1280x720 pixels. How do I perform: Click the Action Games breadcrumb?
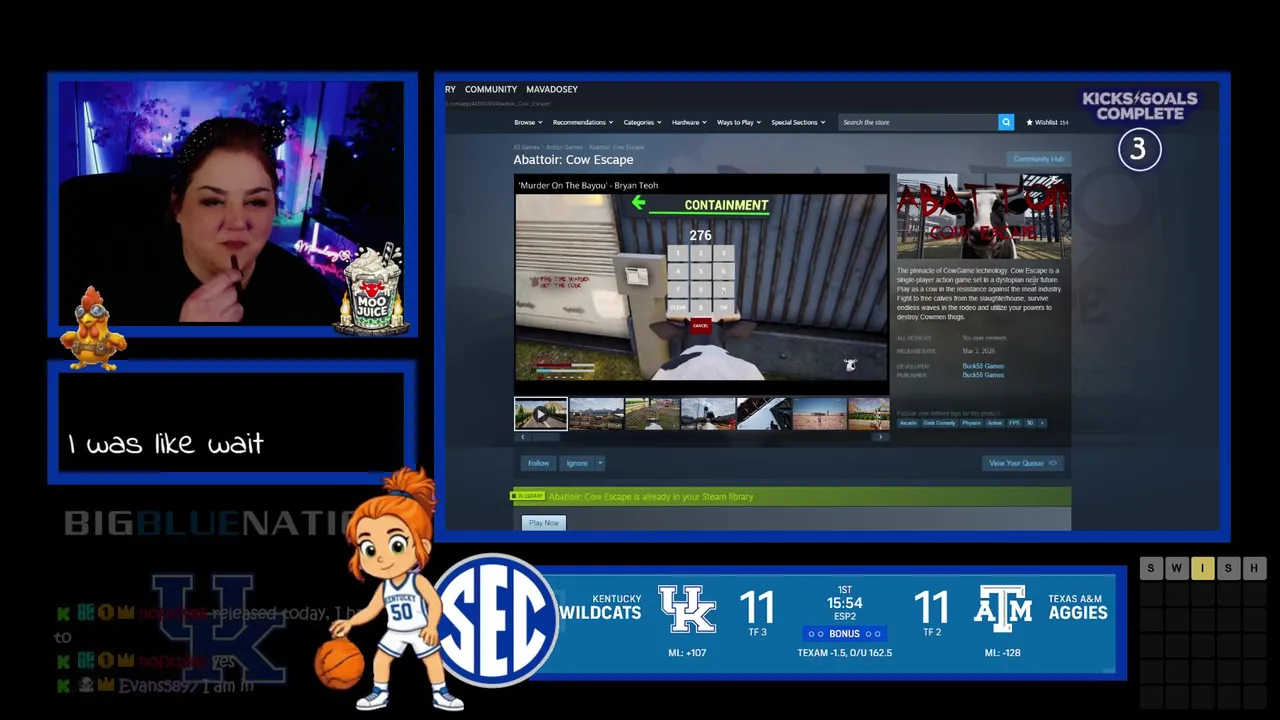click(564, 147)
